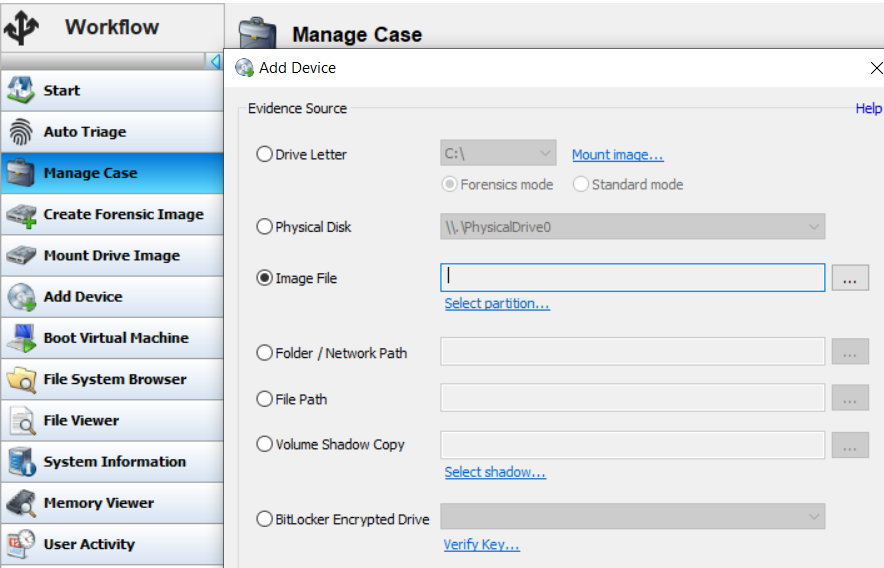Select the Create Forensic Image drive icon
The height and width of the screenshot is (568, 884).
21,215
